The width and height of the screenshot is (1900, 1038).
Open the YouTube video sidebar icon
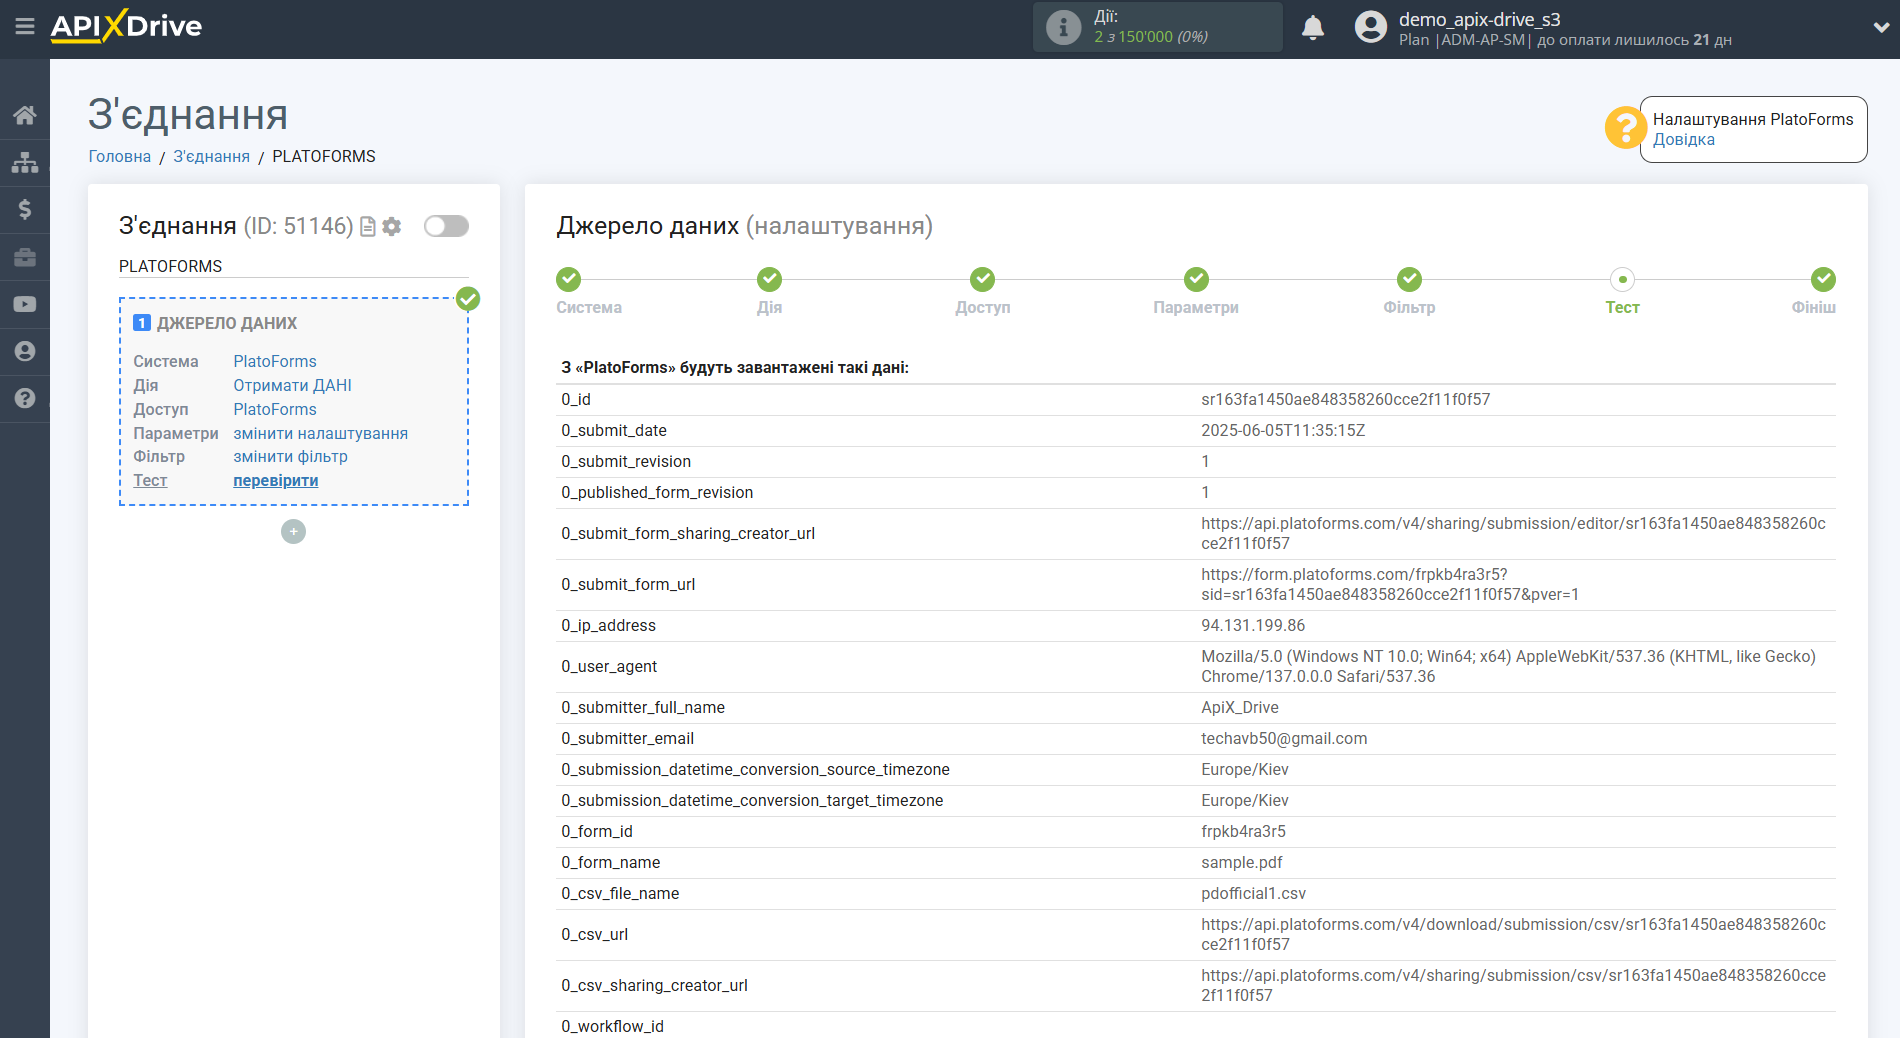25,304
